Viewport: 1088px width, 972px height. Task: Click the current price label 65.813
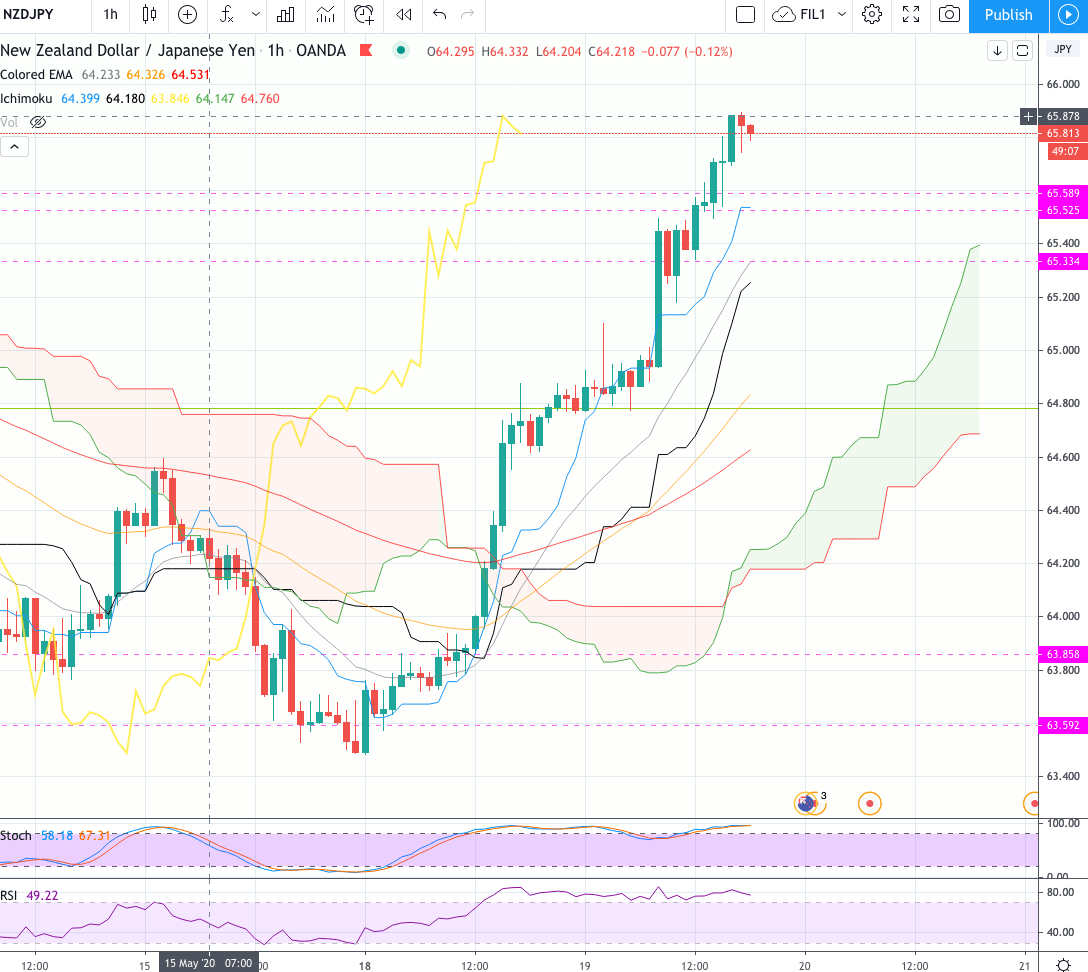(x=1063, y=133)
